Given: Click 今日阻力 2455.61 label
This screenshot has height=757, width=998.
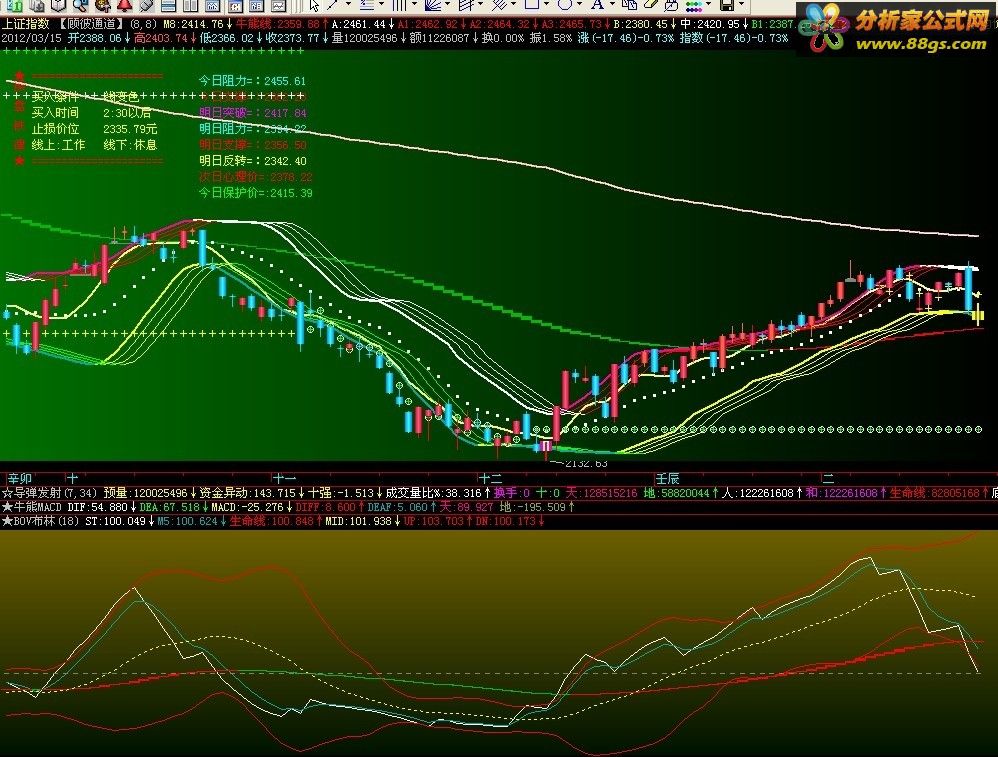Looking at the screenshot, I should (252, 81).
